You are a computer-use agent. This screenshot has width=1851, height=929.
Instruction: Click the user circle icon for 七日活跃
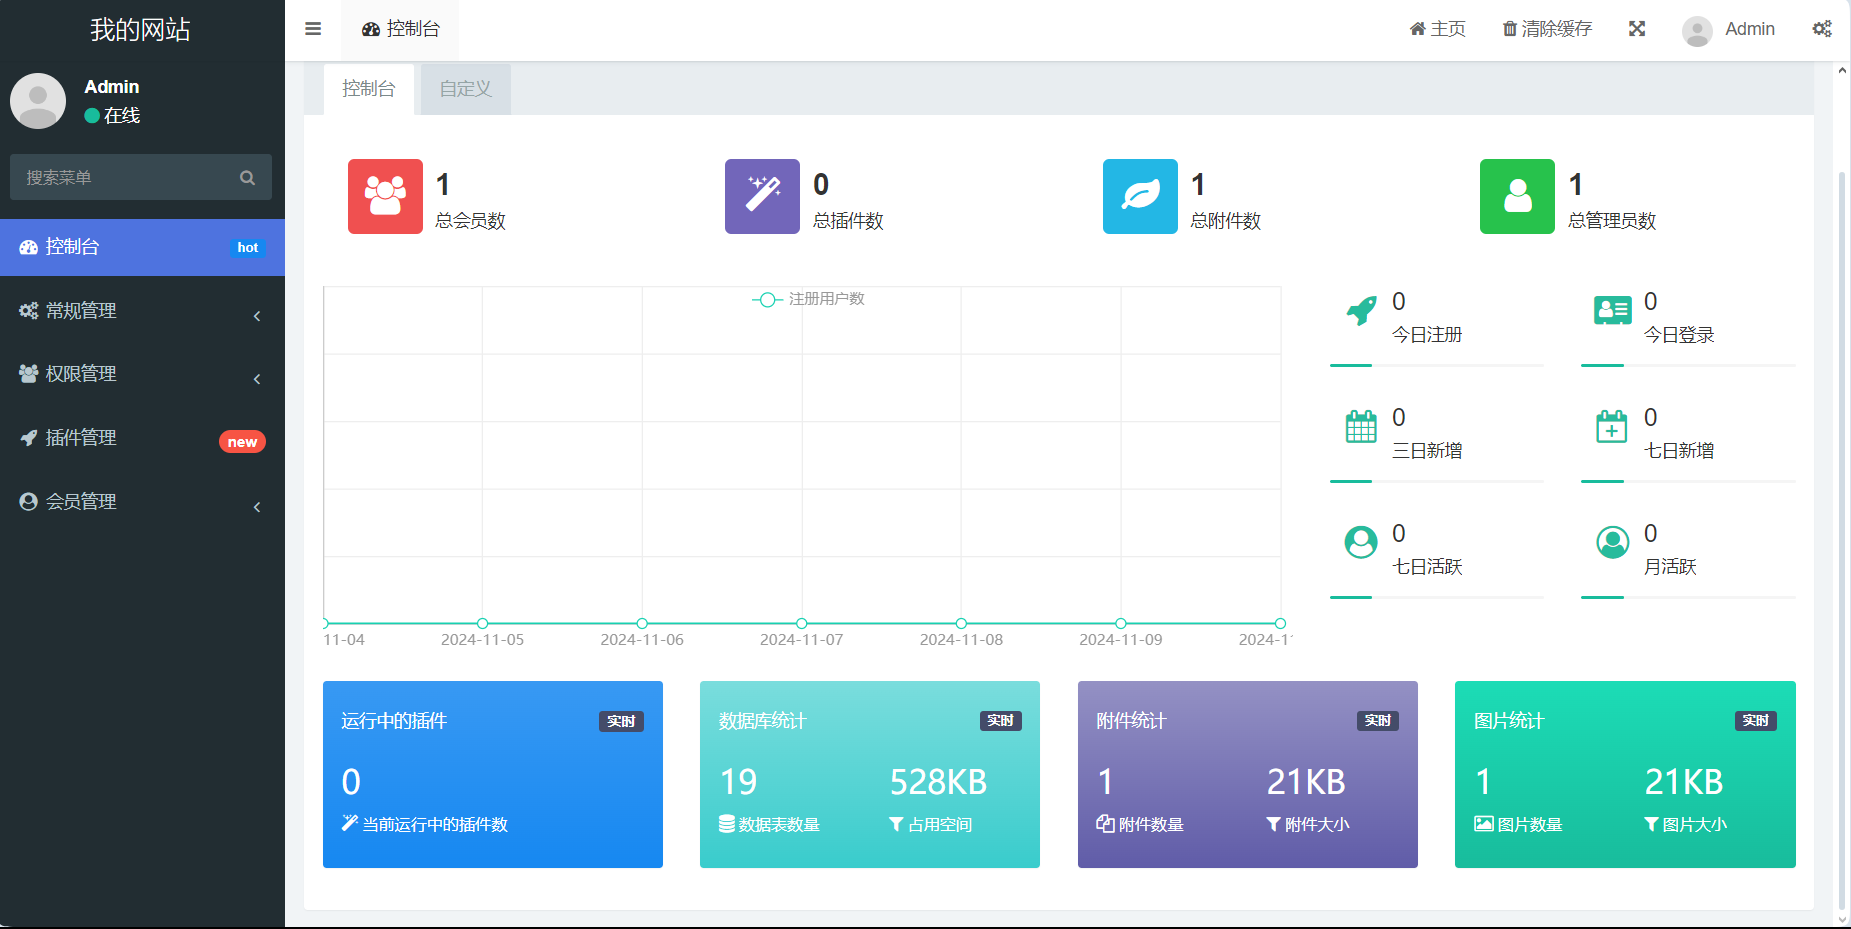(x=1361, y=542)
